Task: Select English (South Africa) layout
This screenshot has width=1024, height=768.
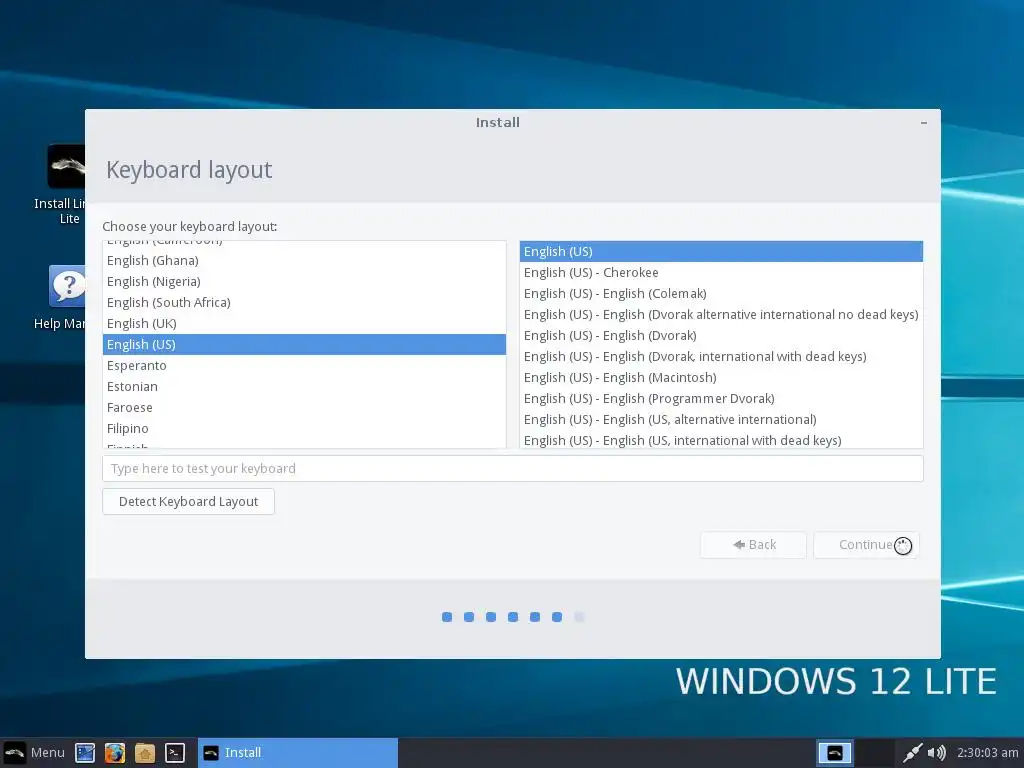Action: click(x=304, y=302)
